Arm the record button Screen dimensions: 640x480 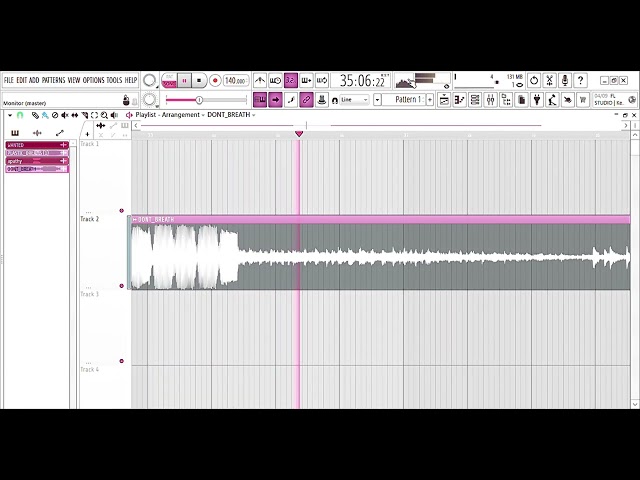215,80
